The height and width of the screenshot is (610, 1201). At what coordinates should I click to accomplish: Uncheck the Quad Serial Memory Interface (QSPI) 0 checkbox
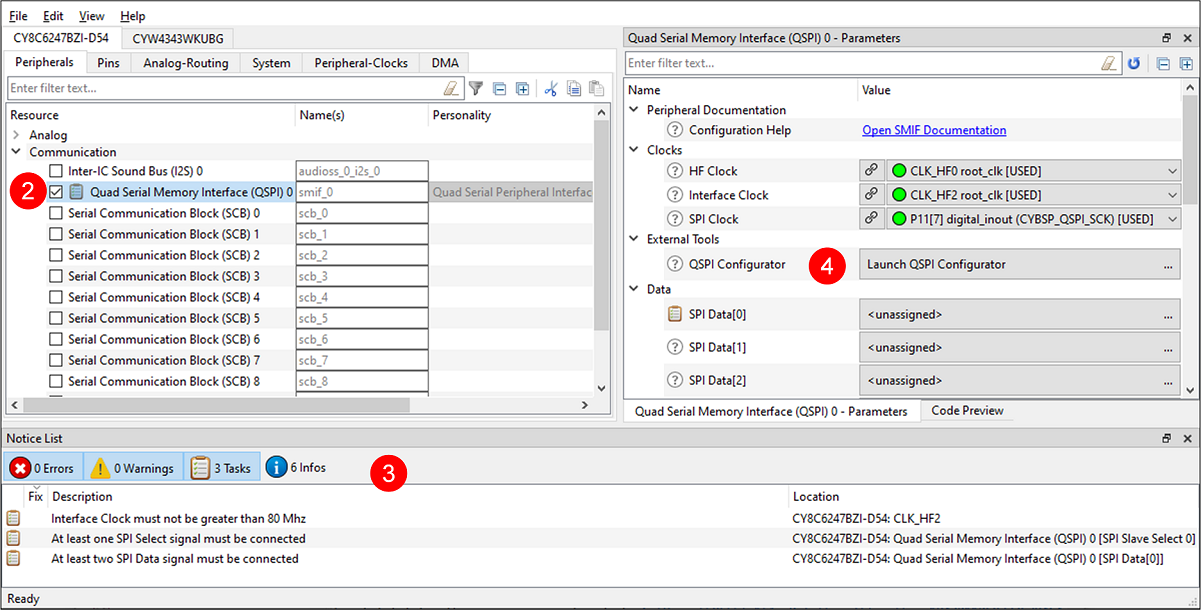[57, 192]
